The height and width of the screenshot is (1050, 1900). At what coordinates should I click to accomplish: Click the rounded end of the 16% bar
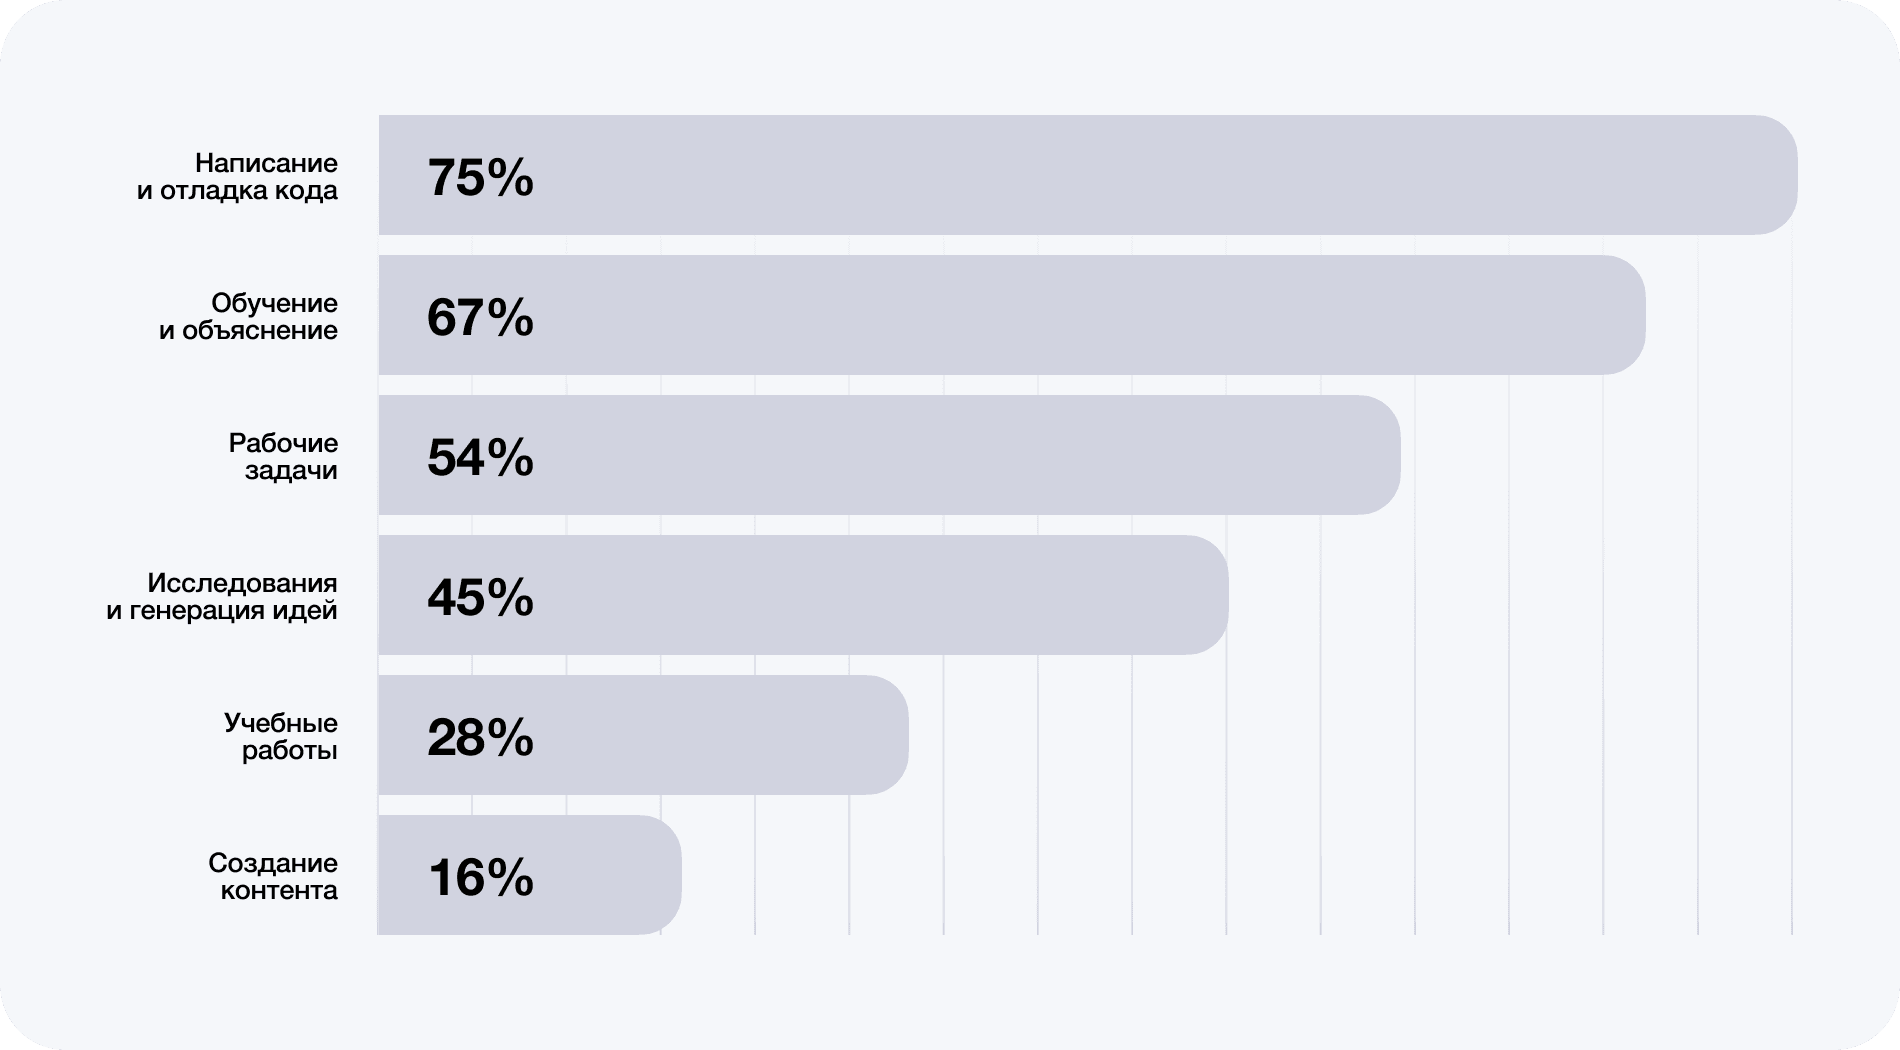(660, 875)
